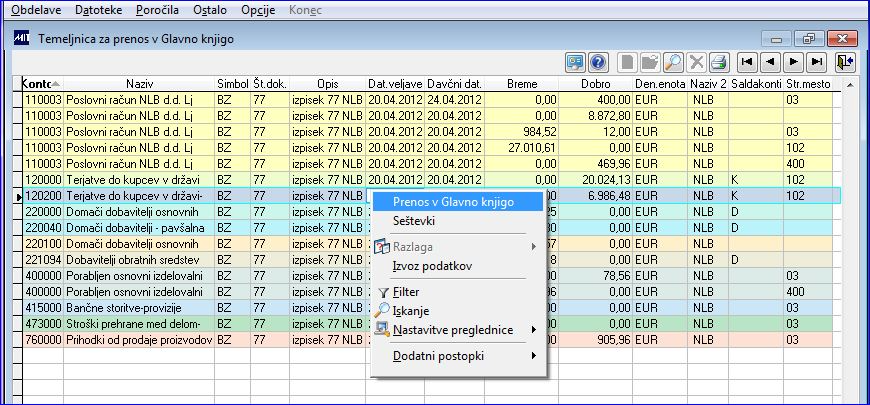Select the 473000 Stroški prehrane med delom row
This screenshot has width=870, height=405.
[x=427, y=323]
